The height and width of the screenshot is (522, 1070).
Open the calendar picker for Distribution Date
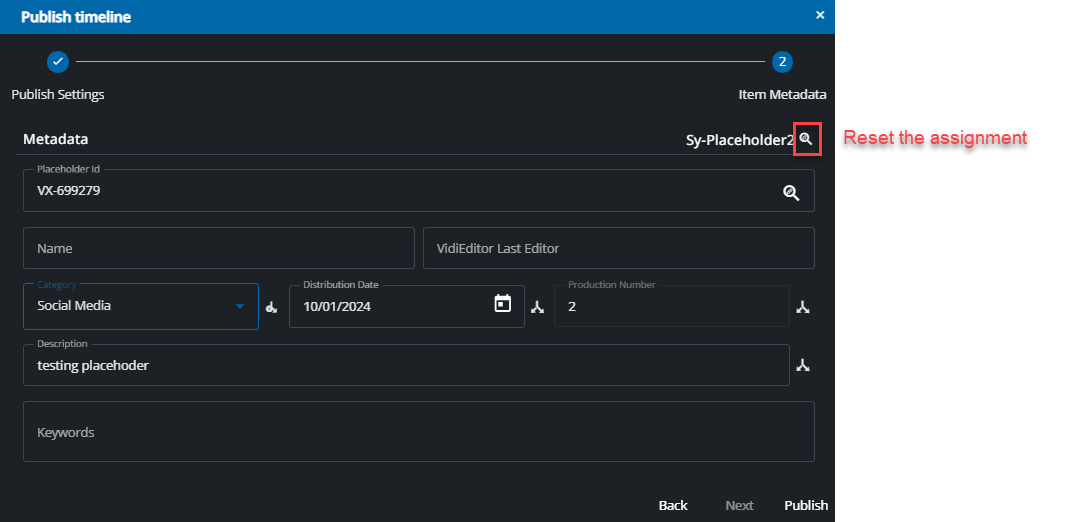click(503, 304)
